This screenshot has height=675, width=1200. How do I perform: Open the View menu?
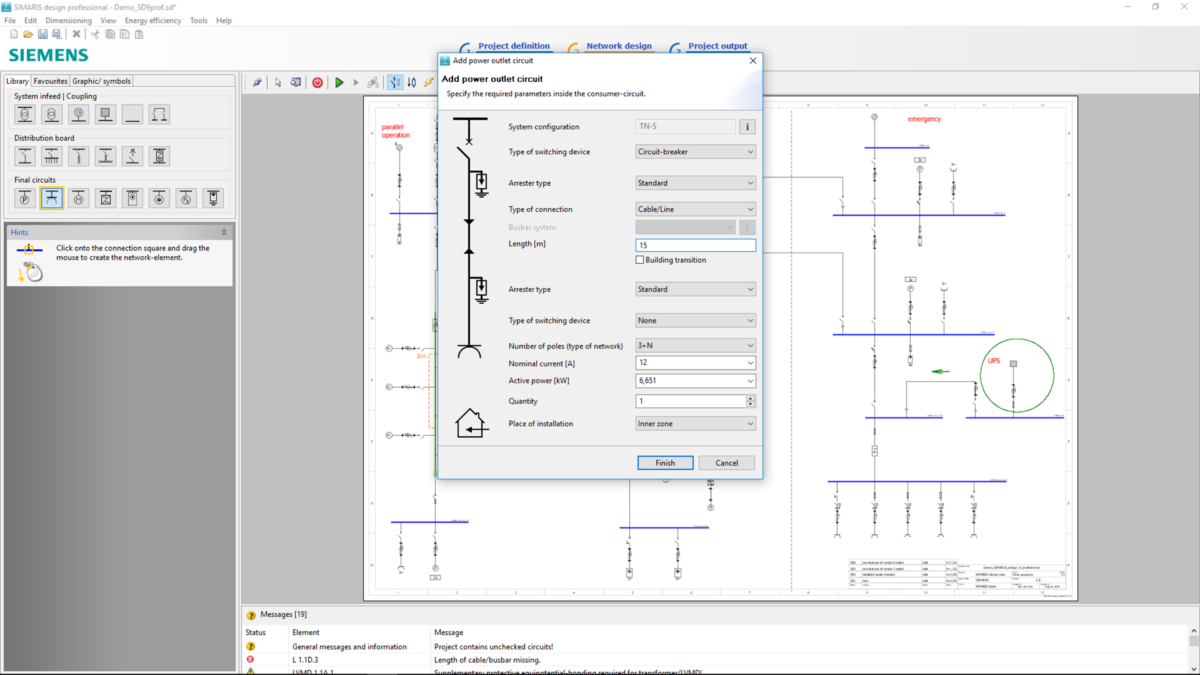[x=108, y=20]
